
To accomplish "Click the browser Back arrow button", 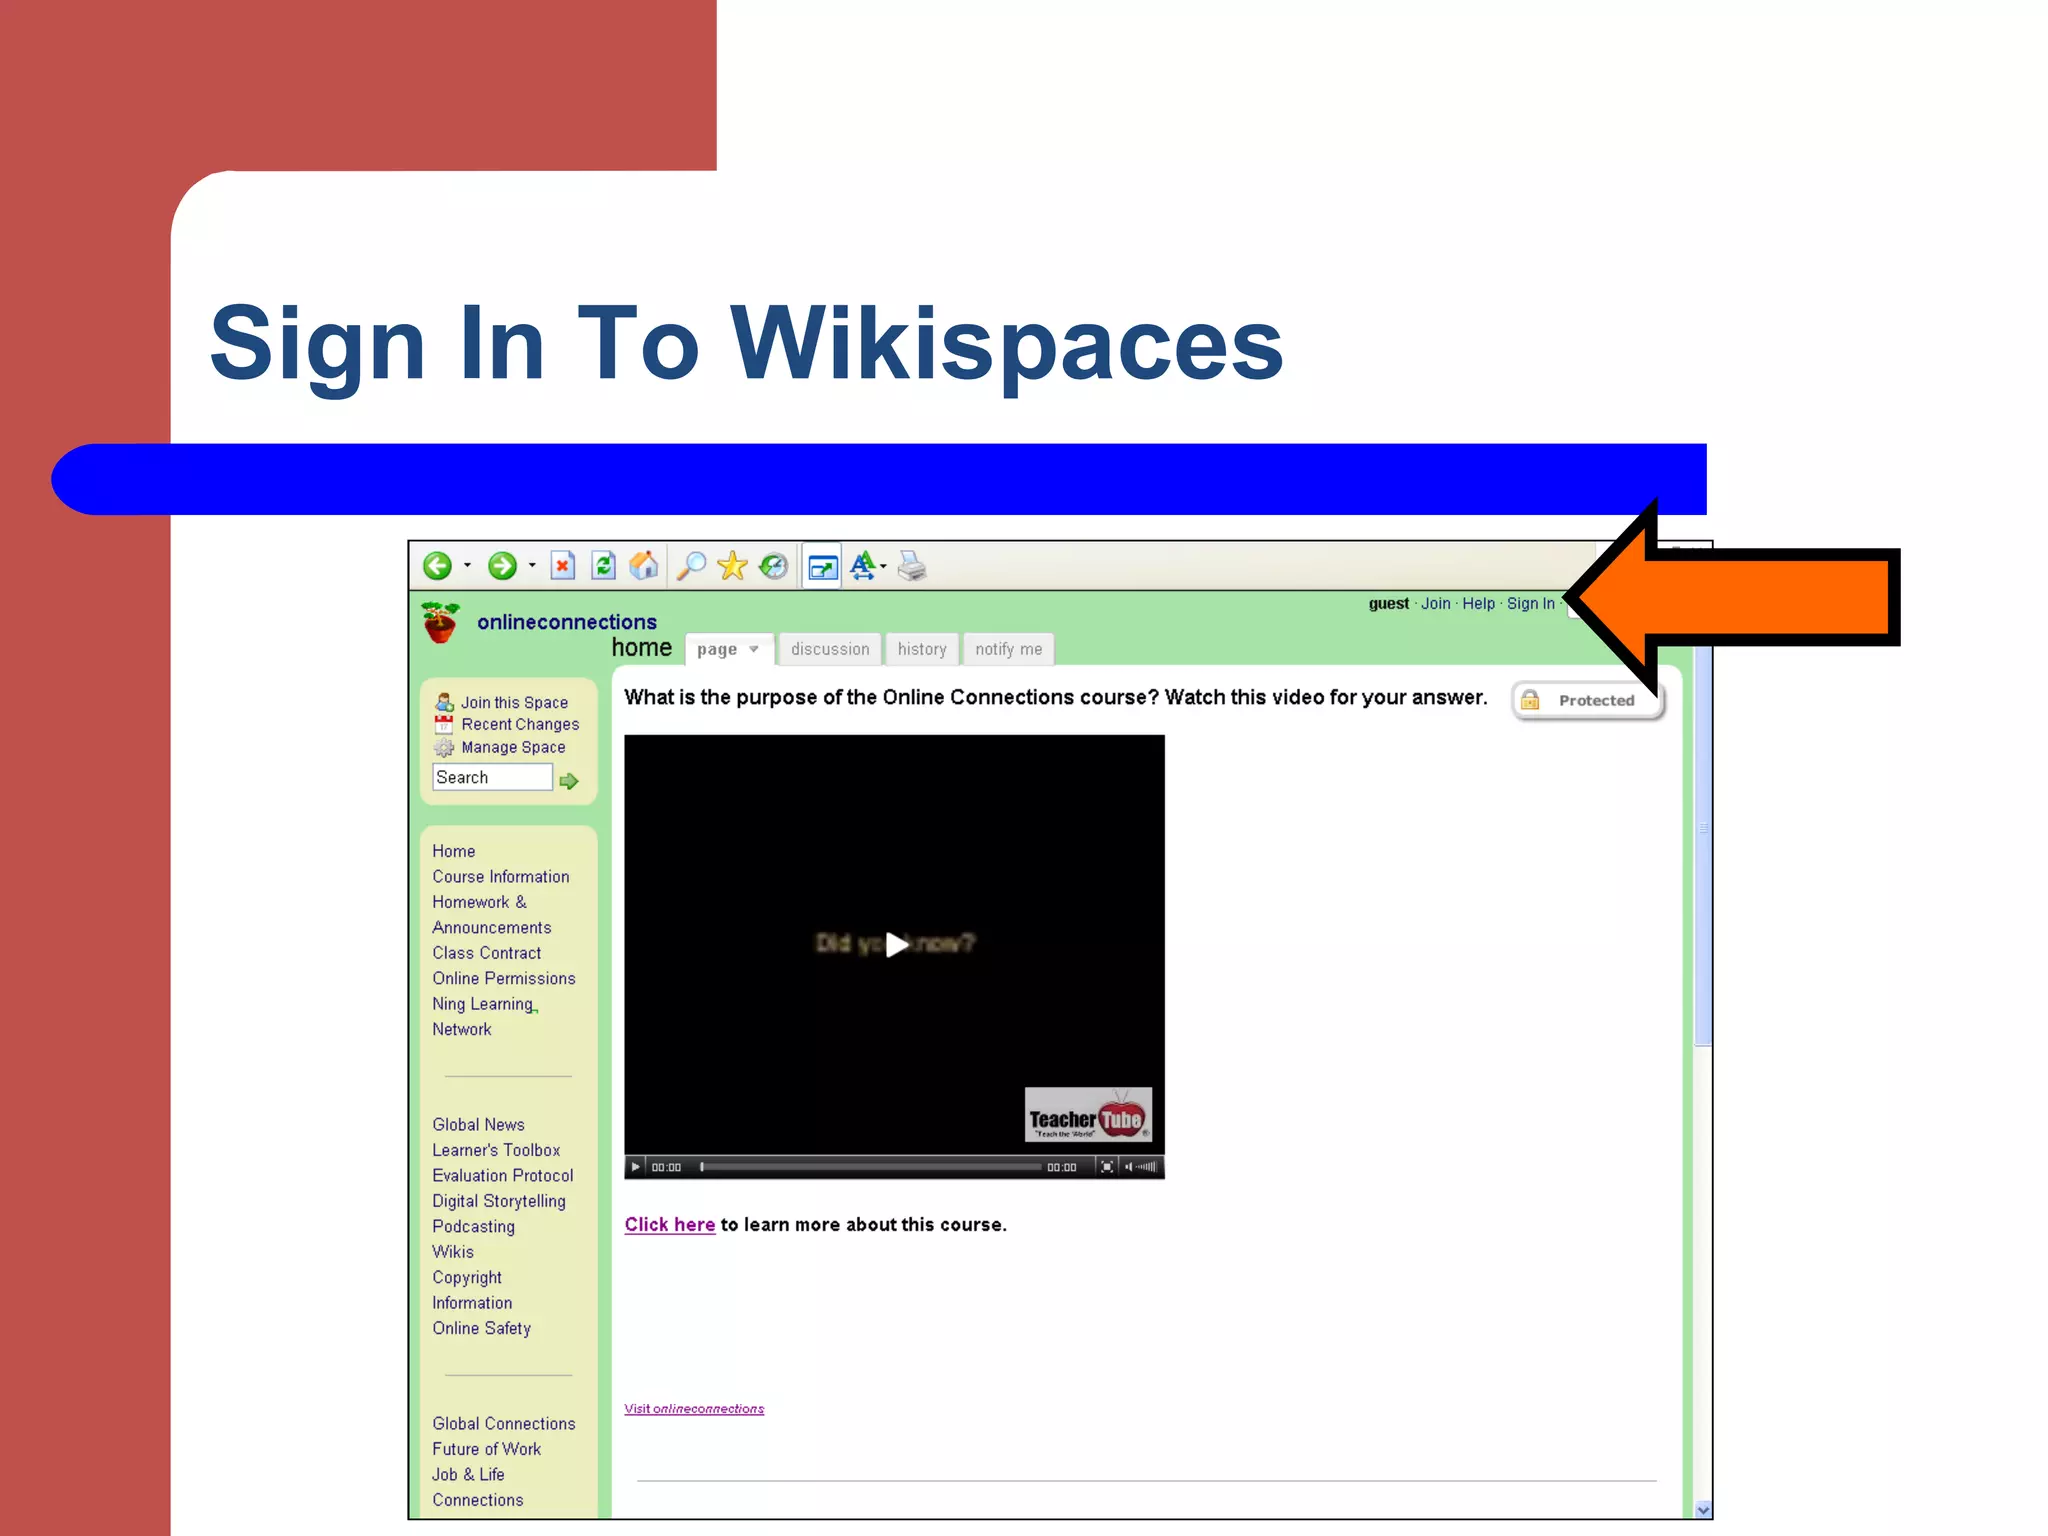I will tap(437, 567).
